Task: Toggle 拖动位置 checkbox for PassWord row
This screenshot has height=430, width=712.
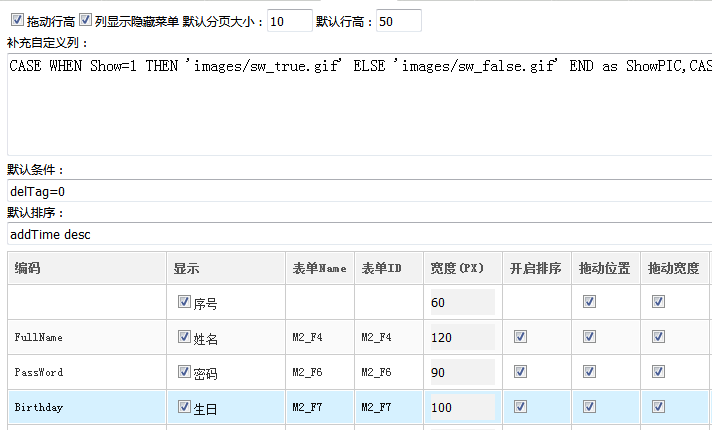Action: point(589,372)
